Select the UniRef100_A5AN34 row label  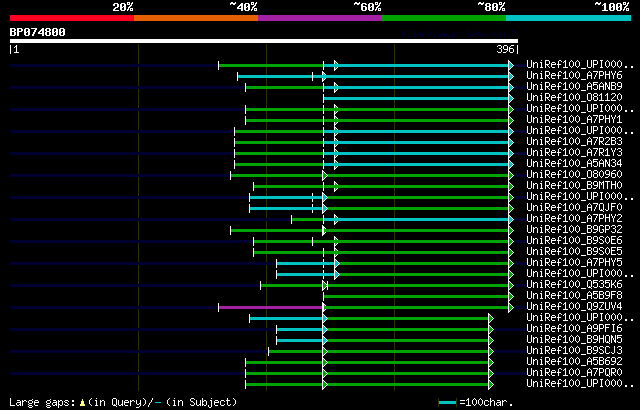tap(574, 164)
